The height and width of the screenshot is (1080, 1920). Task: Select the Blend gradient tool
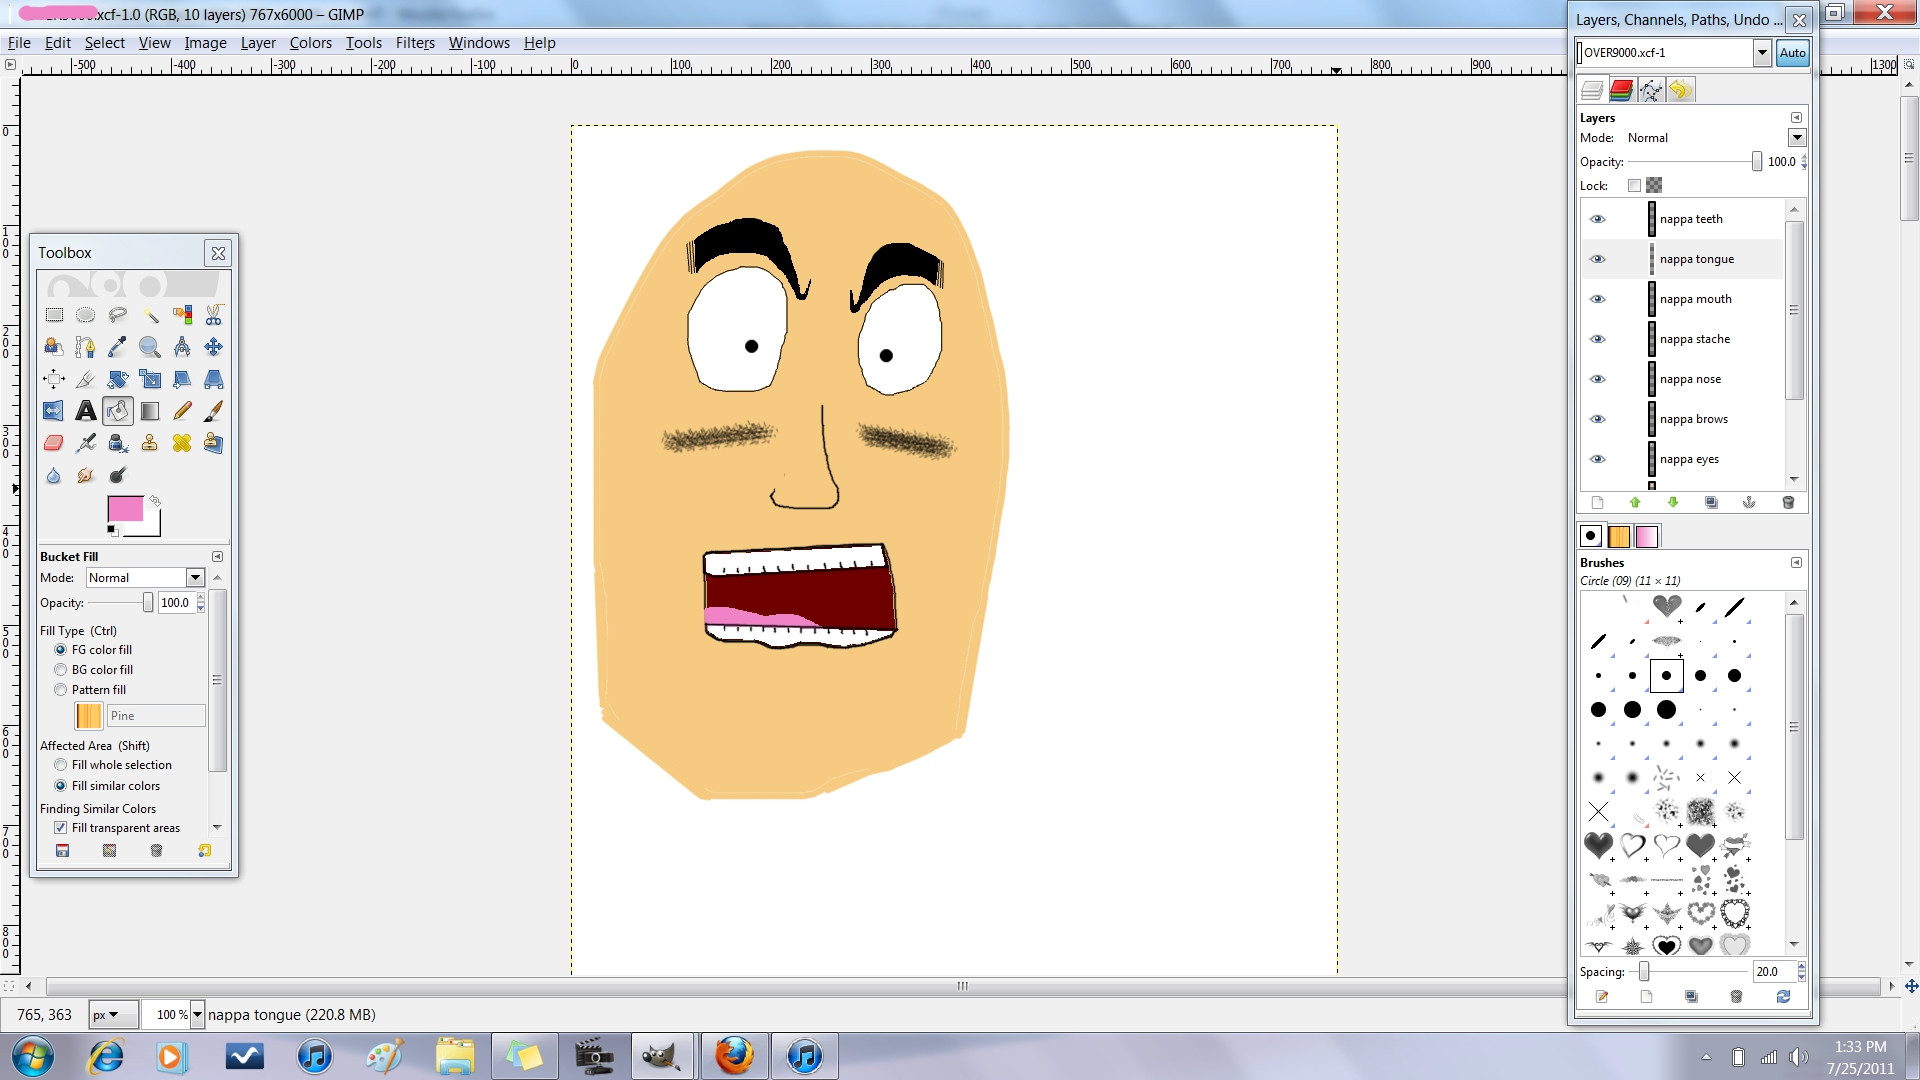pyautogui.click(x=150, y=411)
